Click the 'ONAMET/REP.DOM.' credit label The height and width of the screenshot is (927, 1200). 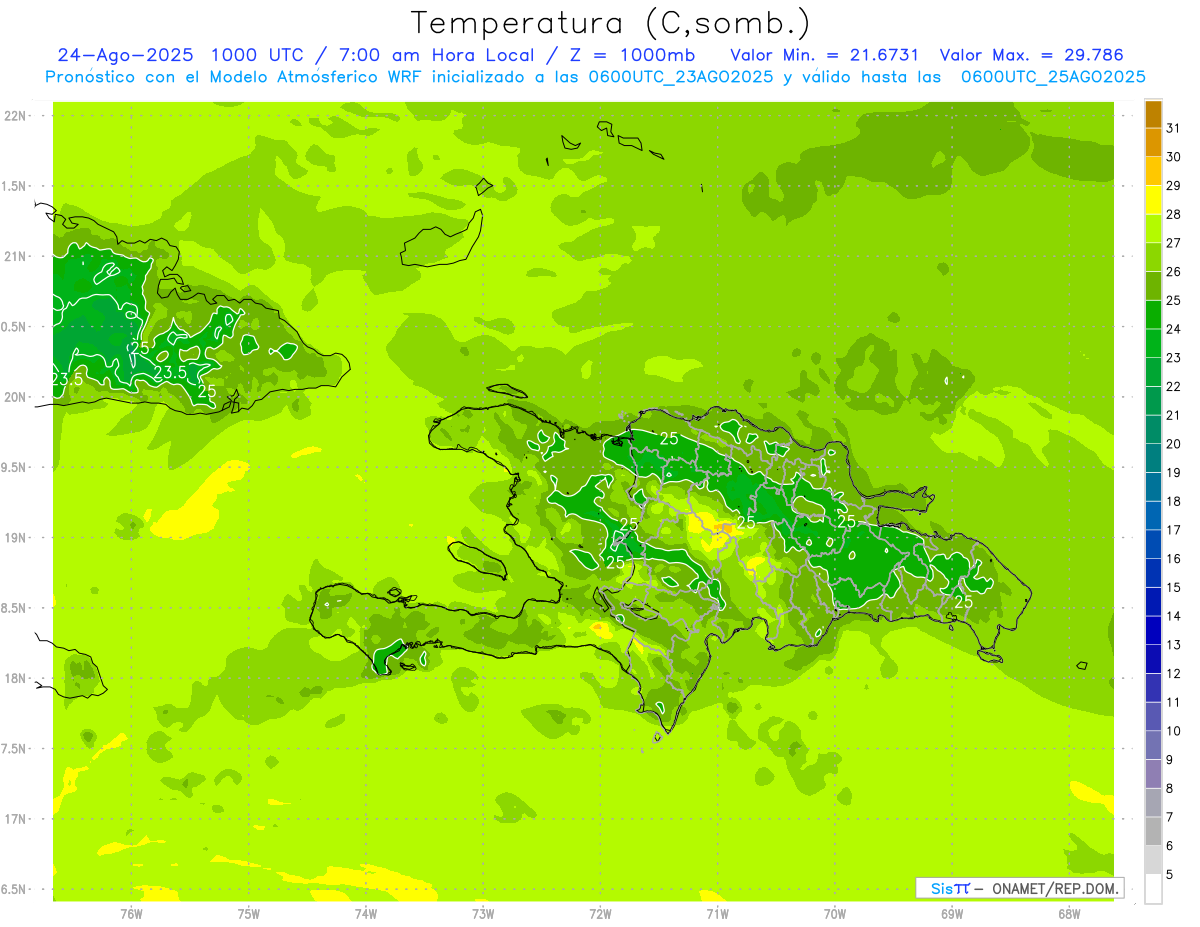click(1055, 888)
